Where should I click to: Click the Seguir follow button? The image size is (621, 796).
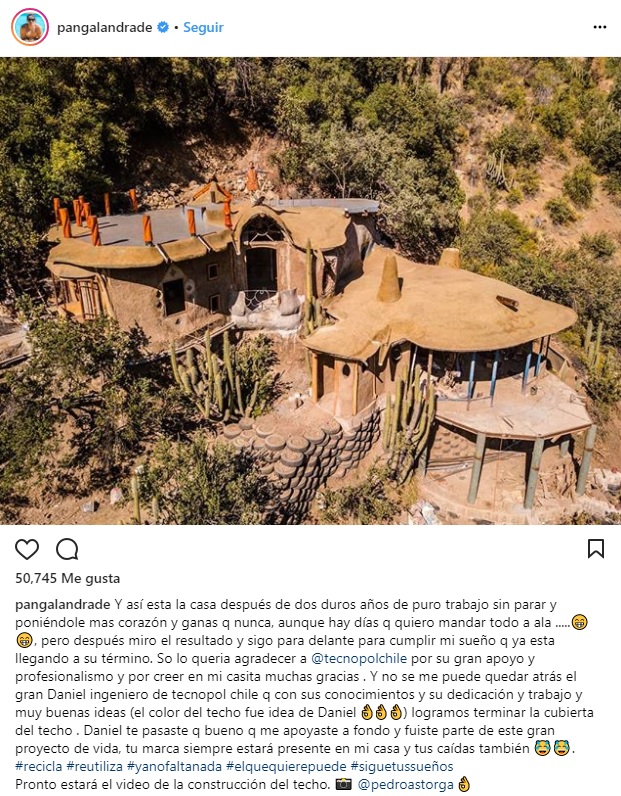pos(203,27)
